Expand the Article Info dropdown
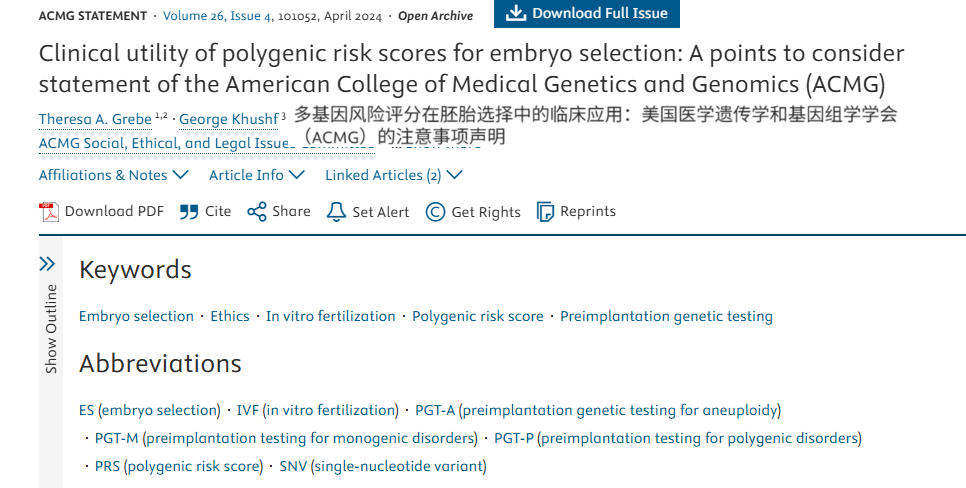966x488 pixels. pos(255,175)
